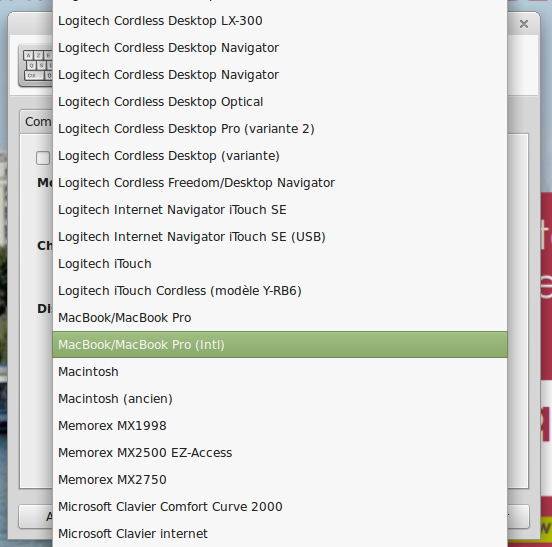Pick Logitech iTouch Cordless (modèle Y-RB6)

tap(280, 291)
